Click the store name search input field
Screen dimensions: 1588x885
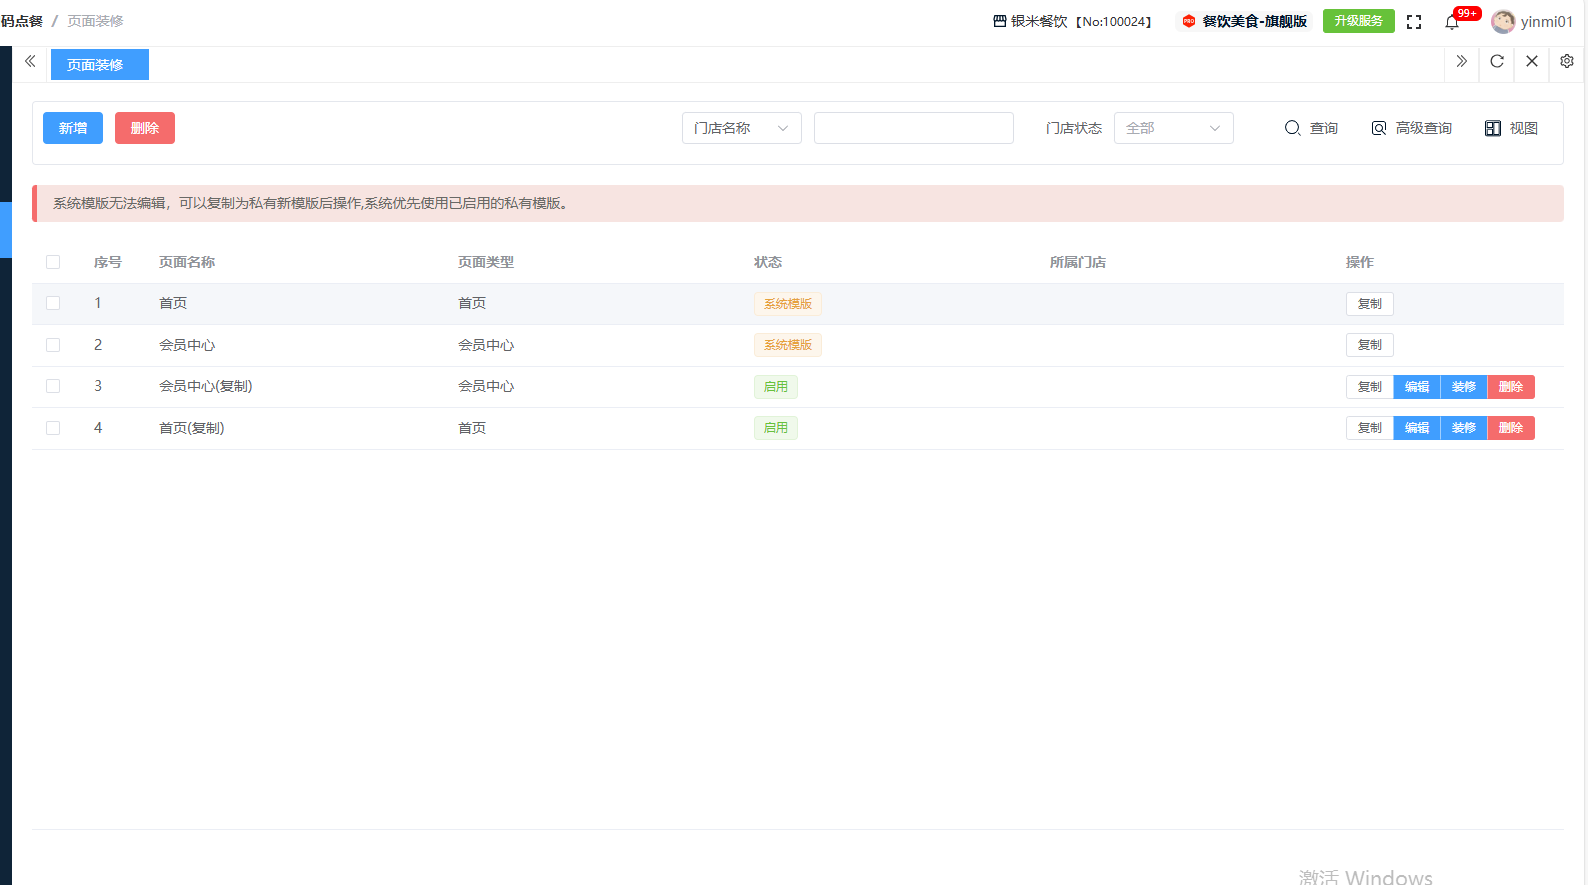pos(913,128)
